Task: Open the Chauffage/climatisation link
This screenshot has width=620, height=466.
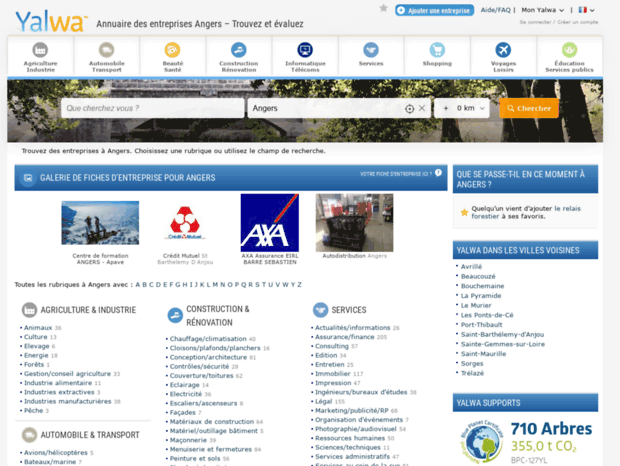Action: [208, 339]
